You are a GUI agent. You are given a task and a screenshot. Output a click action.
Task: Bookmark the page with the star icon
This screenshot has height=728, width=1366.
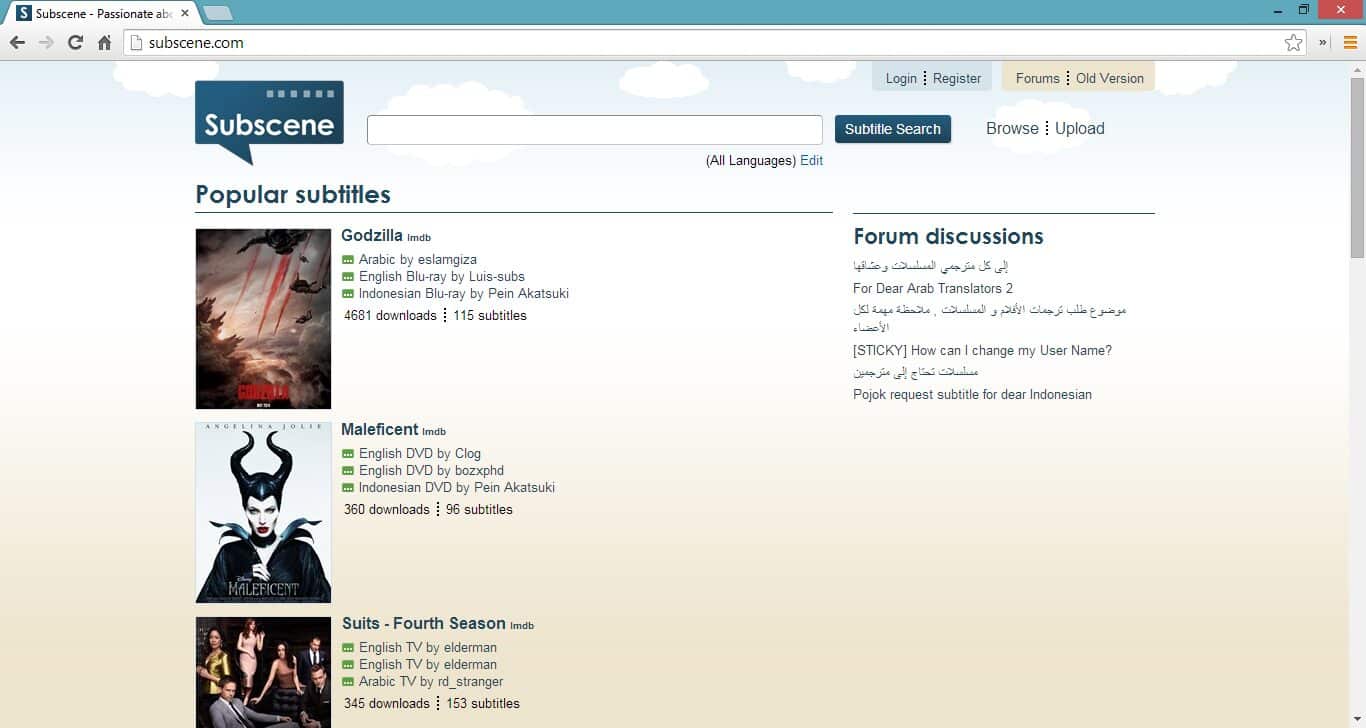point(1293,43)
